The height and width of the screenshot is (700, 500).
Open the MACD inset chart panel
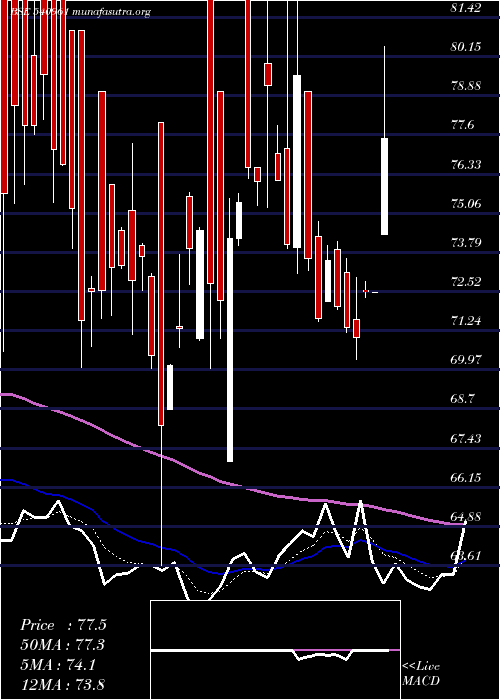[275, 650]
